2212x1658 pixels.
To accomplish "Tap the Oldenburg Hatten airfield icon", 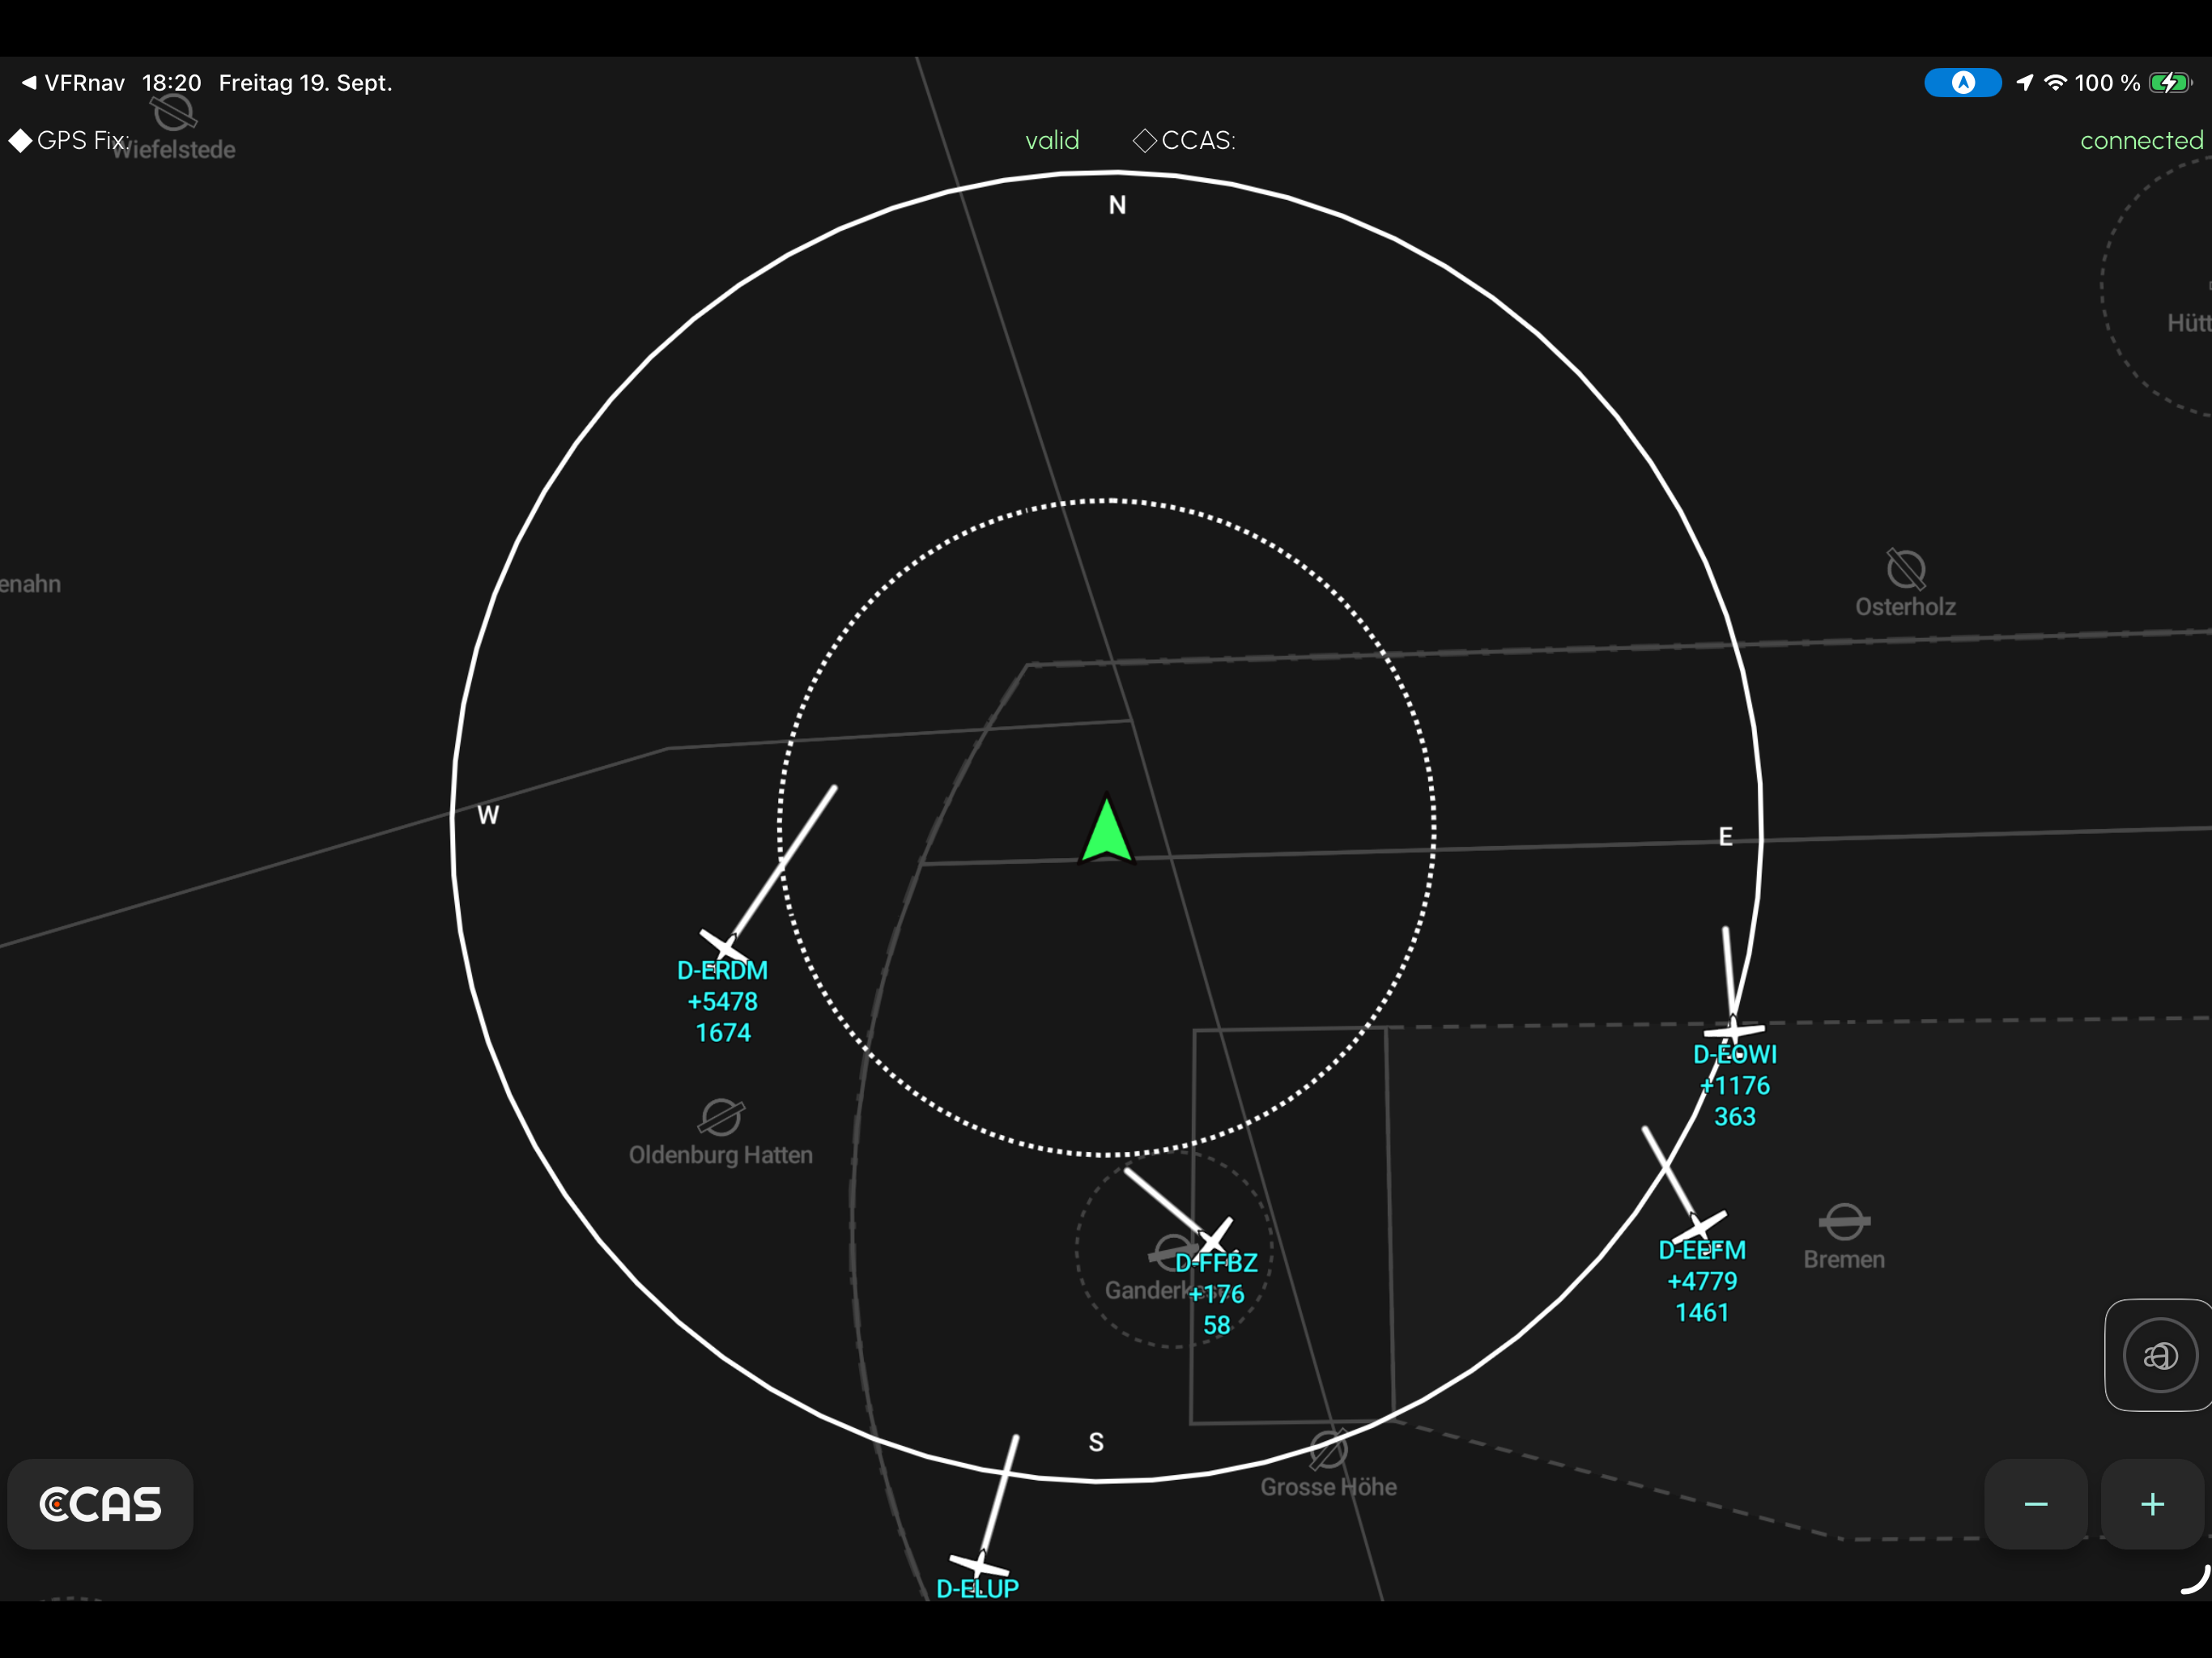I will (x=721, y=1116).
